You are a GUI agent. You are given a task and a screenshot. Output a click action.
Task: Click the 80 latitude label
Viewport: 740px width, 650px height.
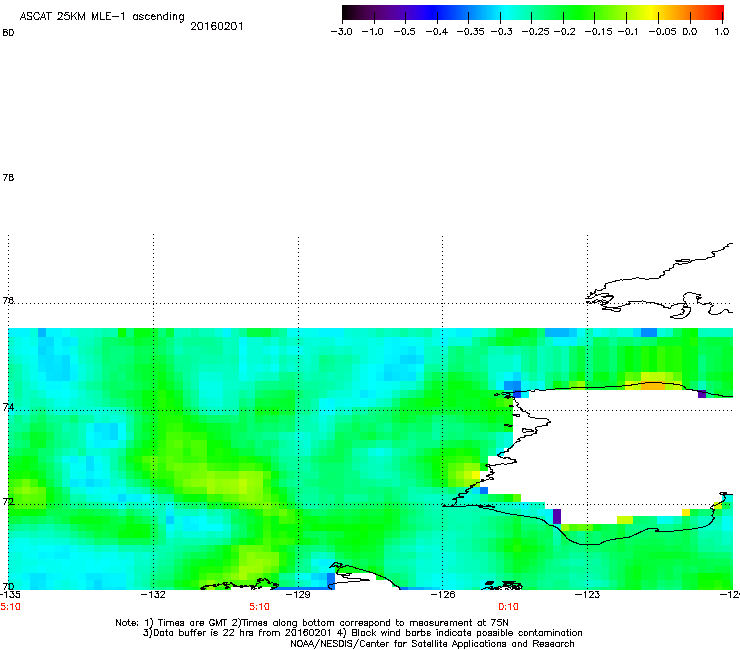8,33
